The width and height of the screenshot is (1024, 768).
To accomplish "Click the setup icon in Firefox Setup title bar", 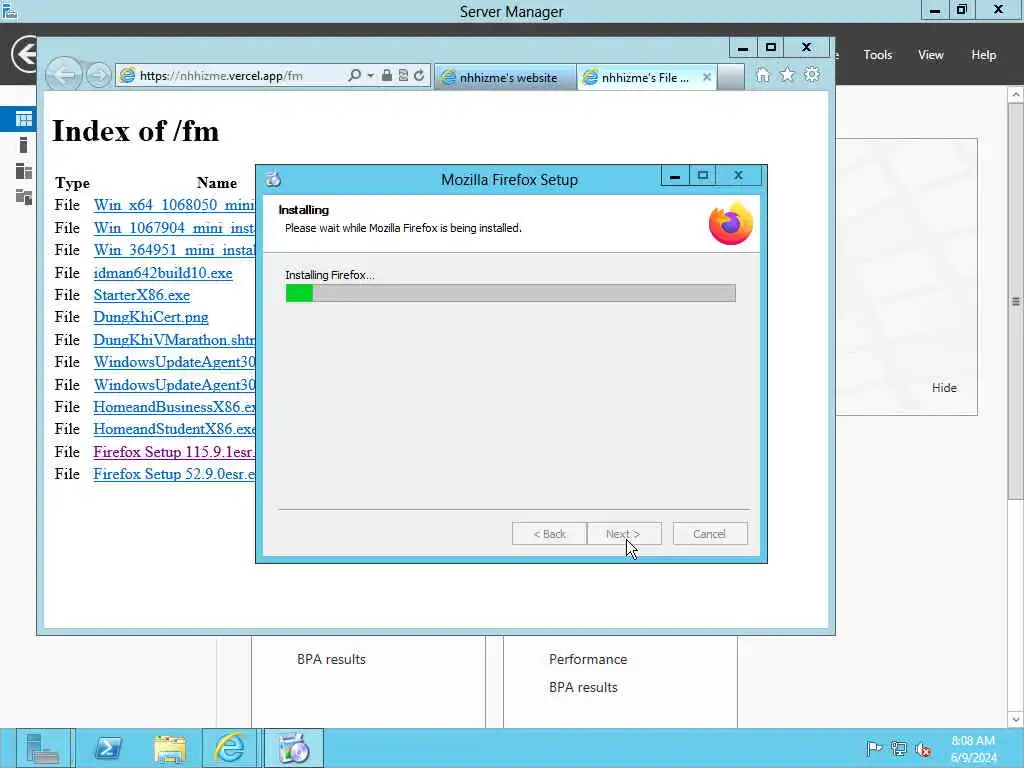I will (274, 179).
